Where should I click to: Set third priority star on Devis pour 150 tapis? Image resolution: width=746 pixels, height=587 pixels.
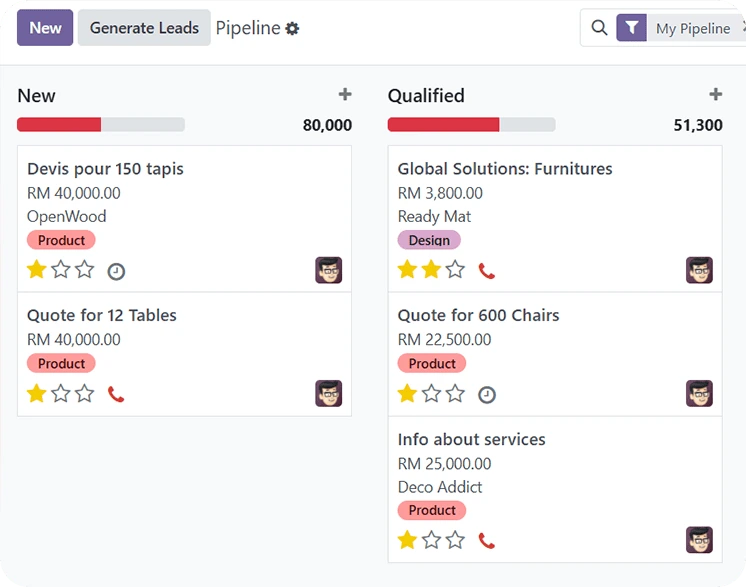click(85, 269)
